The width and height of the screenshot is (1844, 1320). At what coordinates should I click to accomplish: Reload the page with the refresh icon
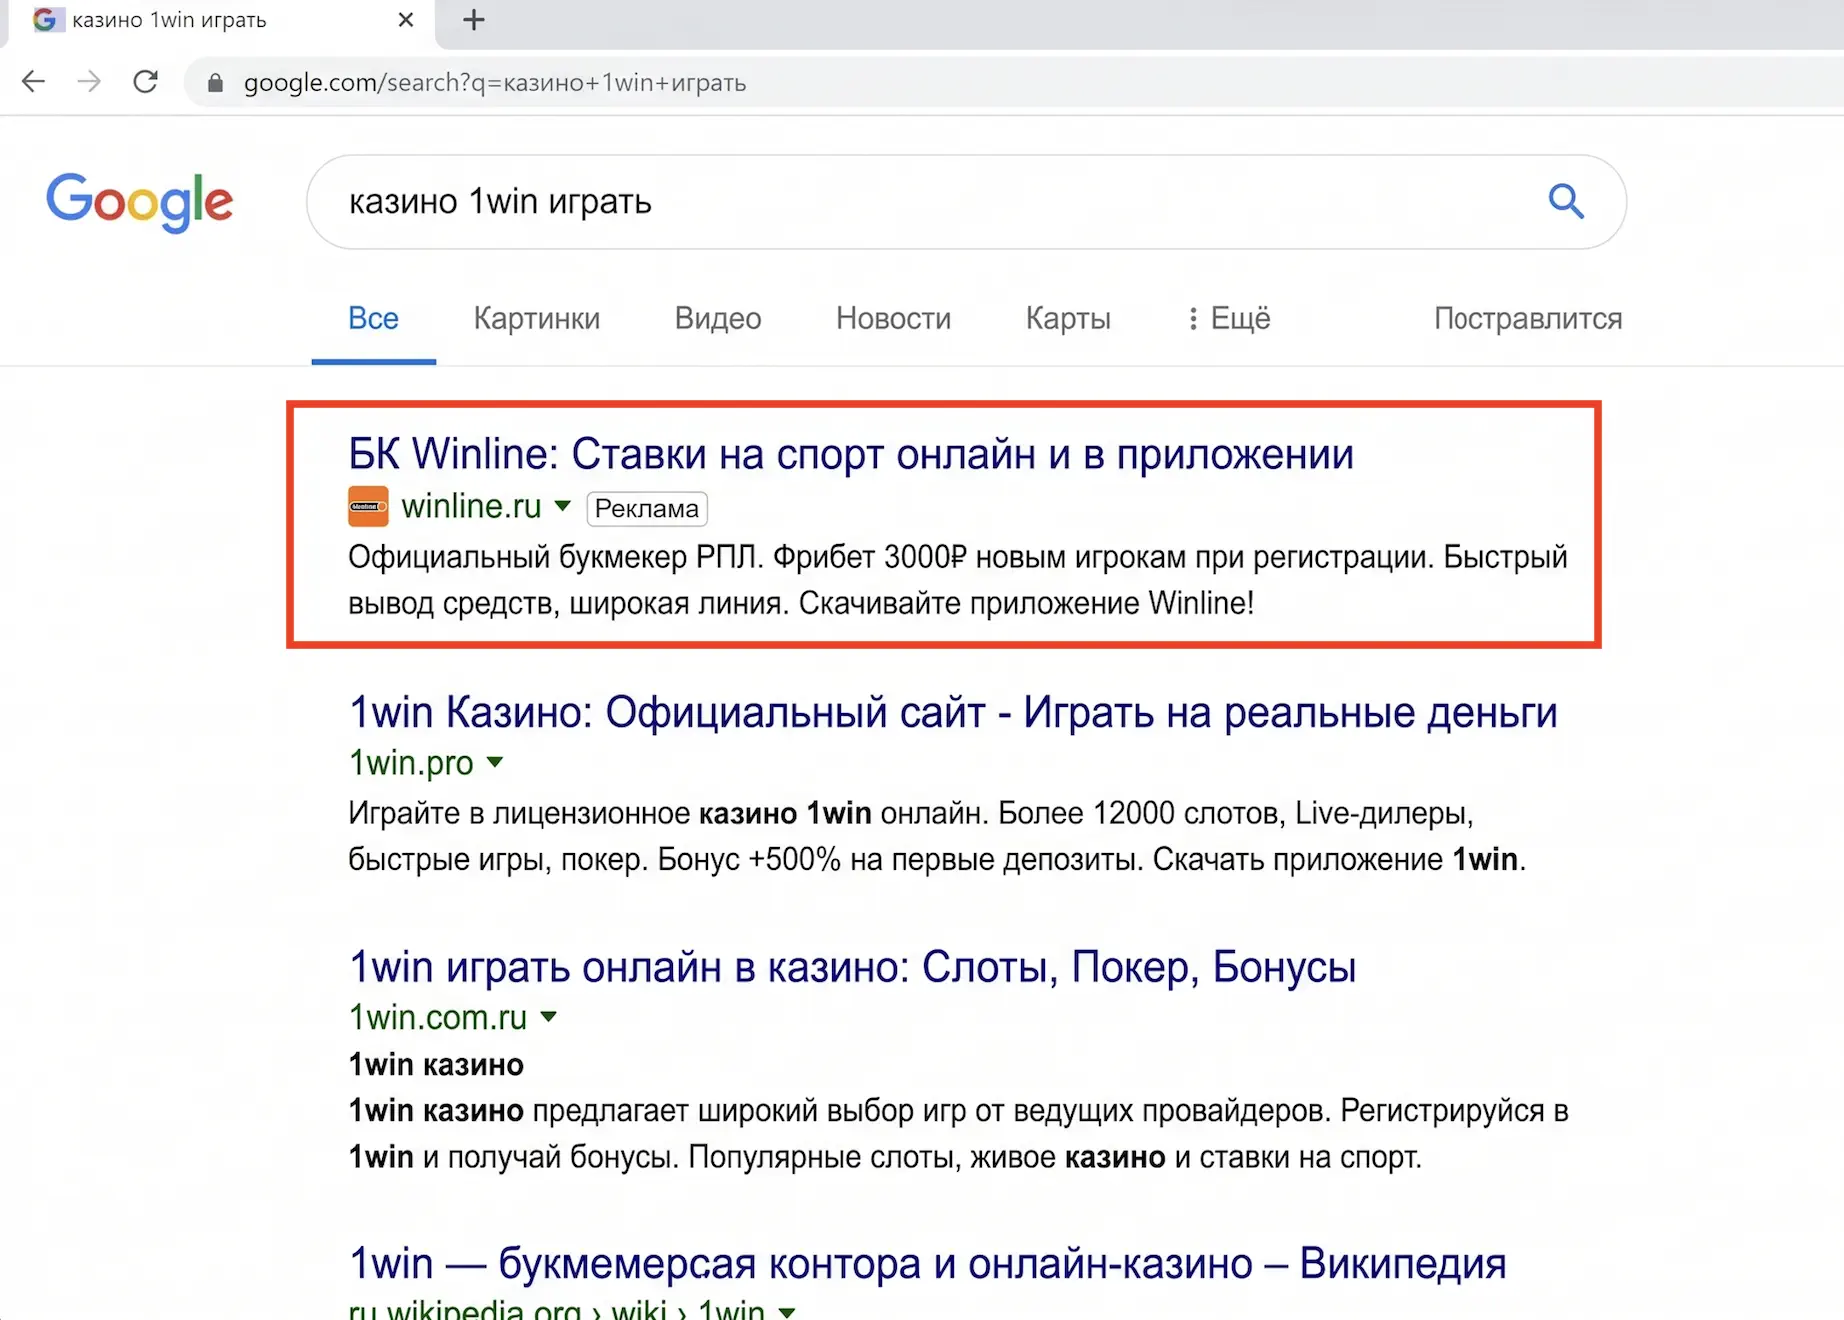(x=146, y=81)
